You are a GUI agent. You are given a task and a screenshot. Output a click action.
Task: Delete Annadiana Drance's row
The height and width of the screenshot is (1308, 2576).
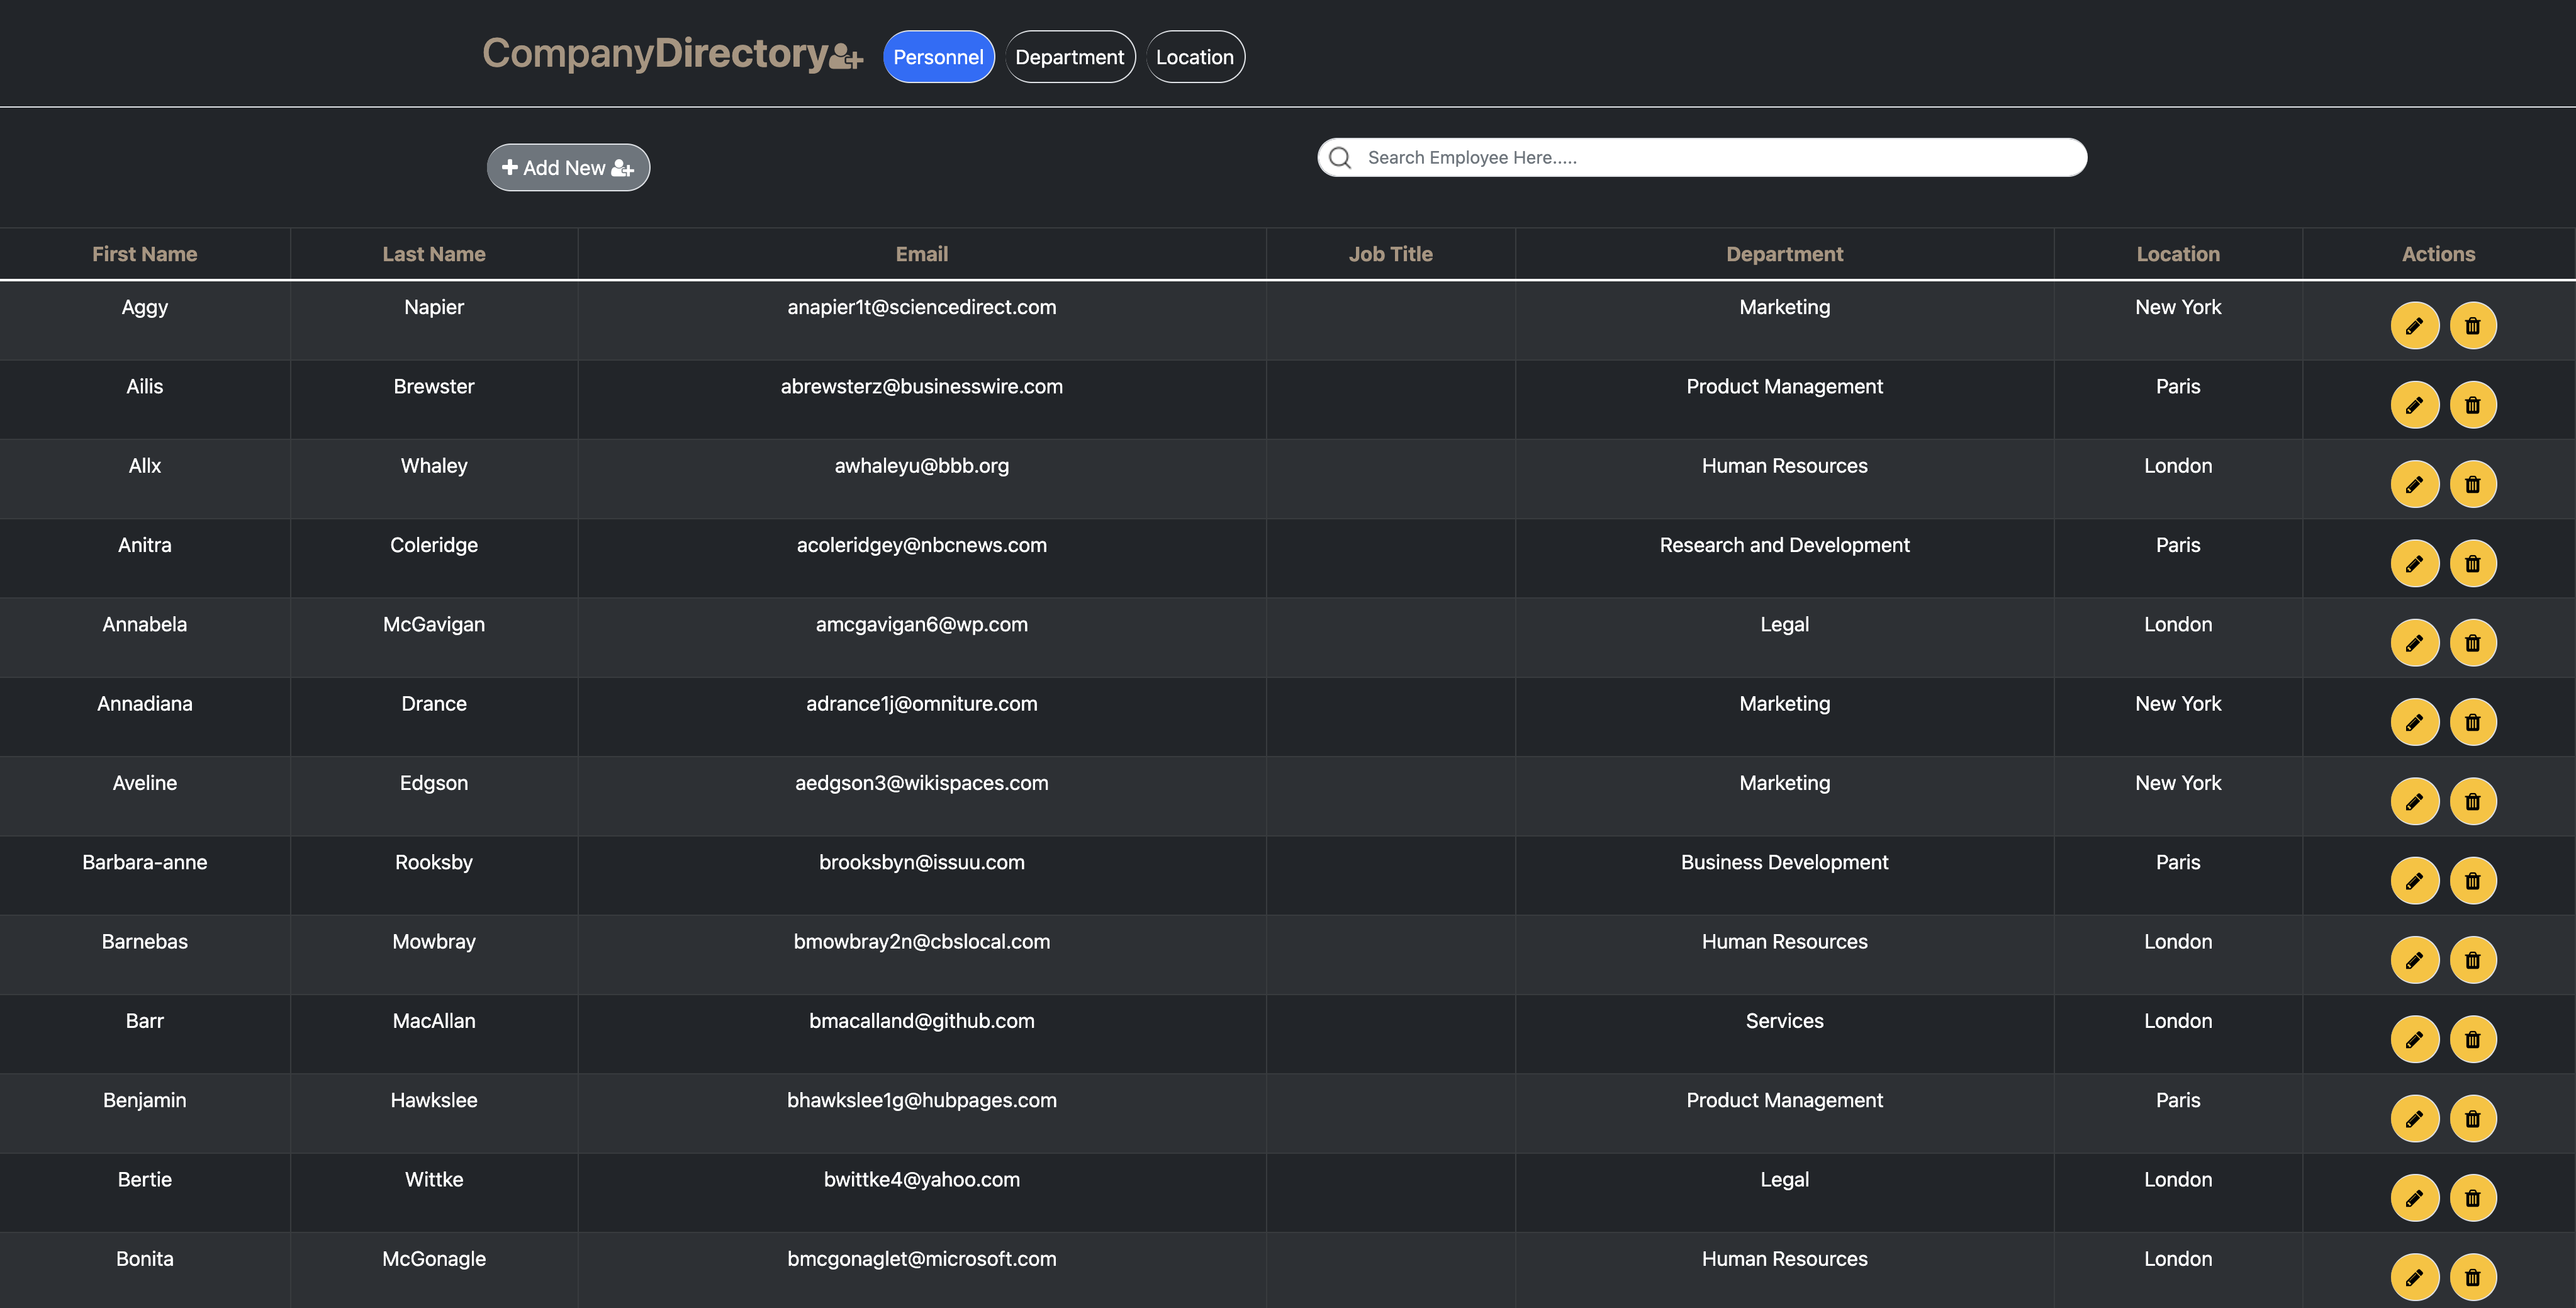pos(2472,722)
